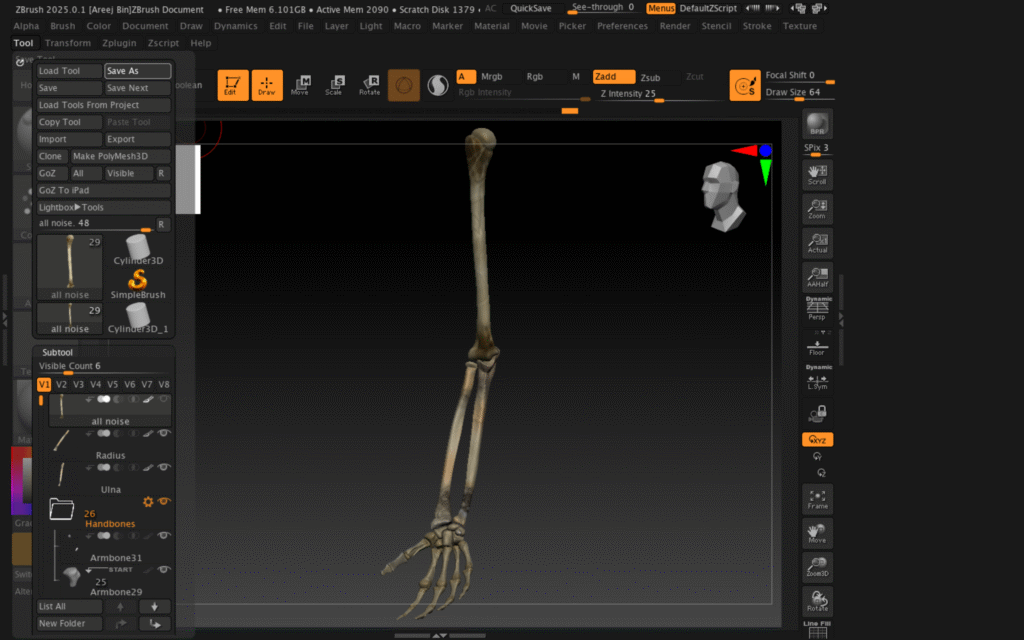Activate the Edit mode icon
This screenshot has height=640, width=1024.
(233, 85)
